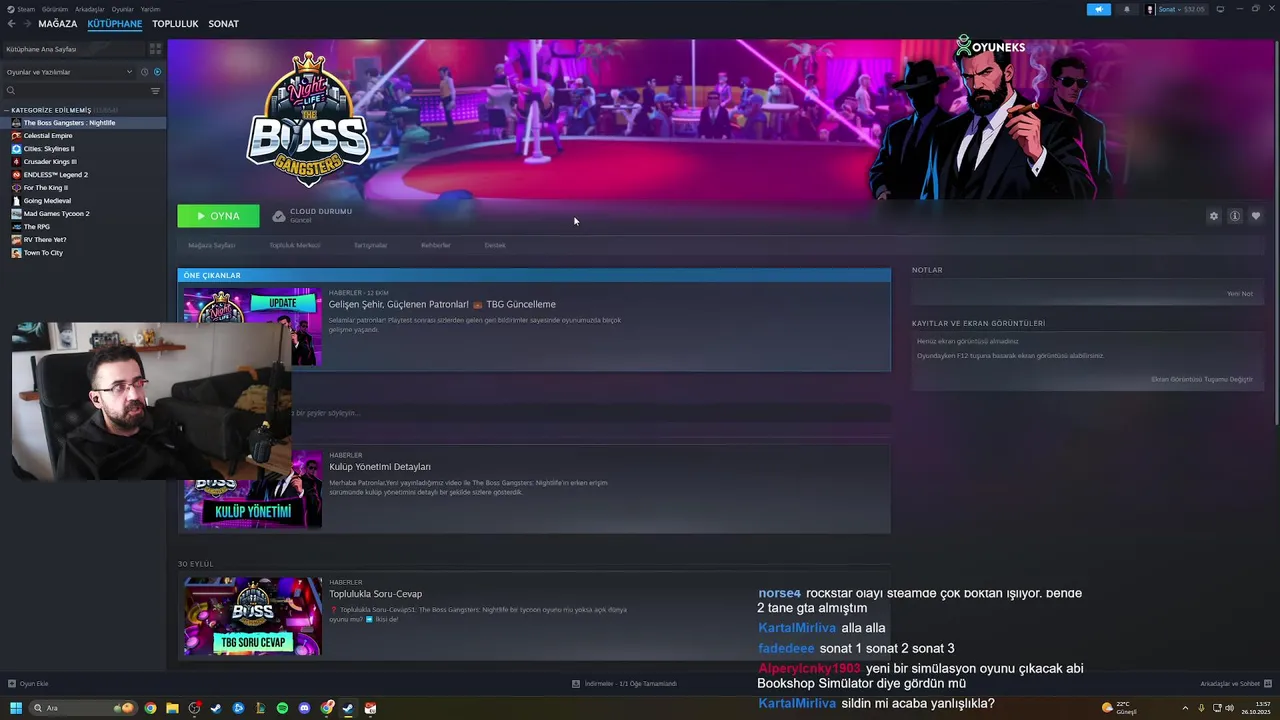Open the Tartışmalar link
This screenshot has width=1280, height=720.
pyautogui.click(x=370, y=245)
